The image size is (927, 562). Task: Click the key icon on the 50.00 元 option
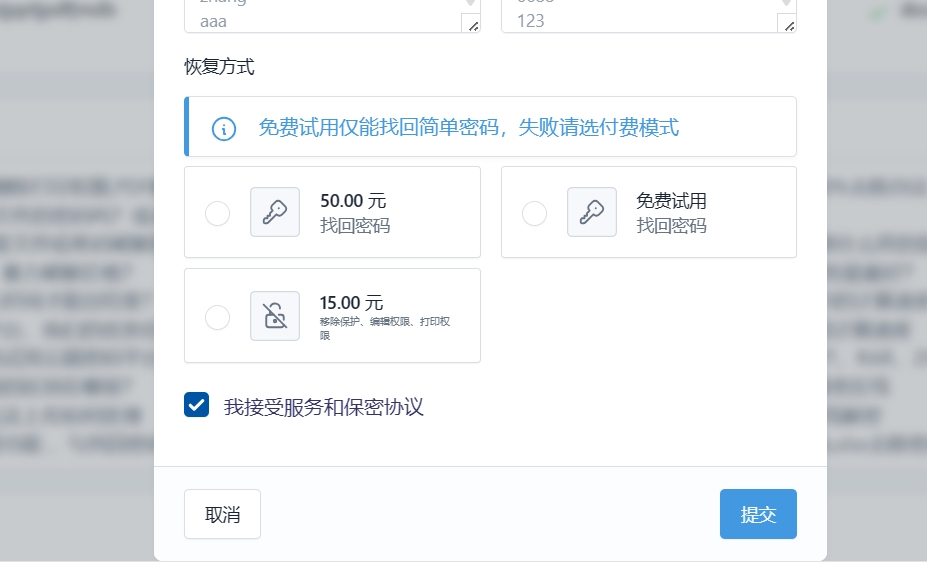point(275,212)
